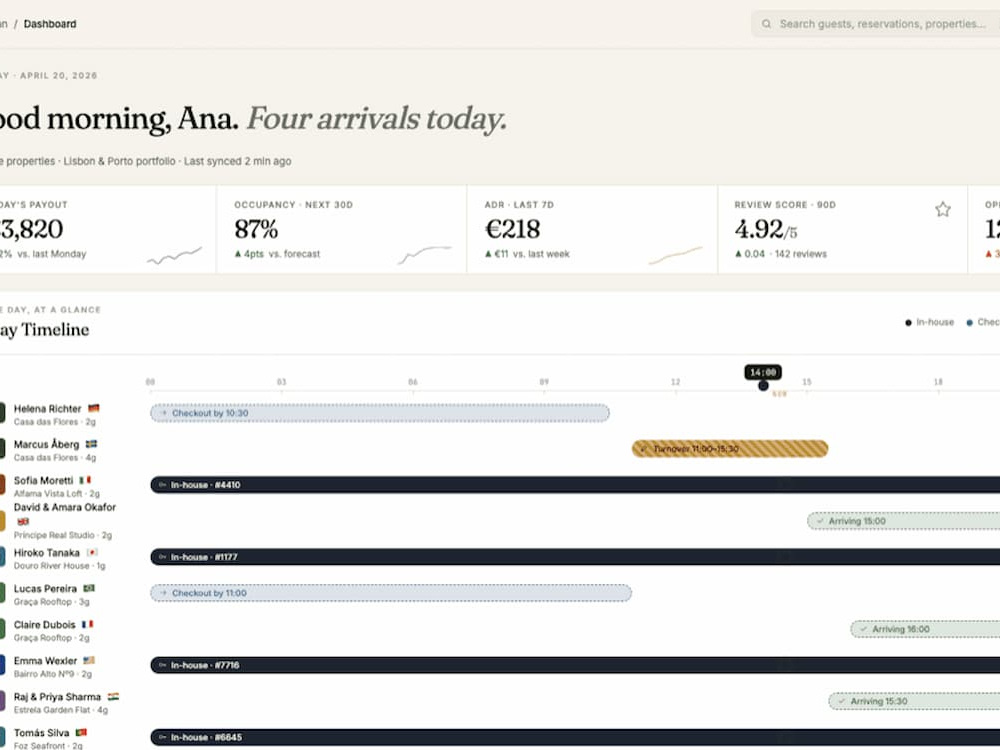
Task: Click the 87% occupancy value
Action: point(256,230)
